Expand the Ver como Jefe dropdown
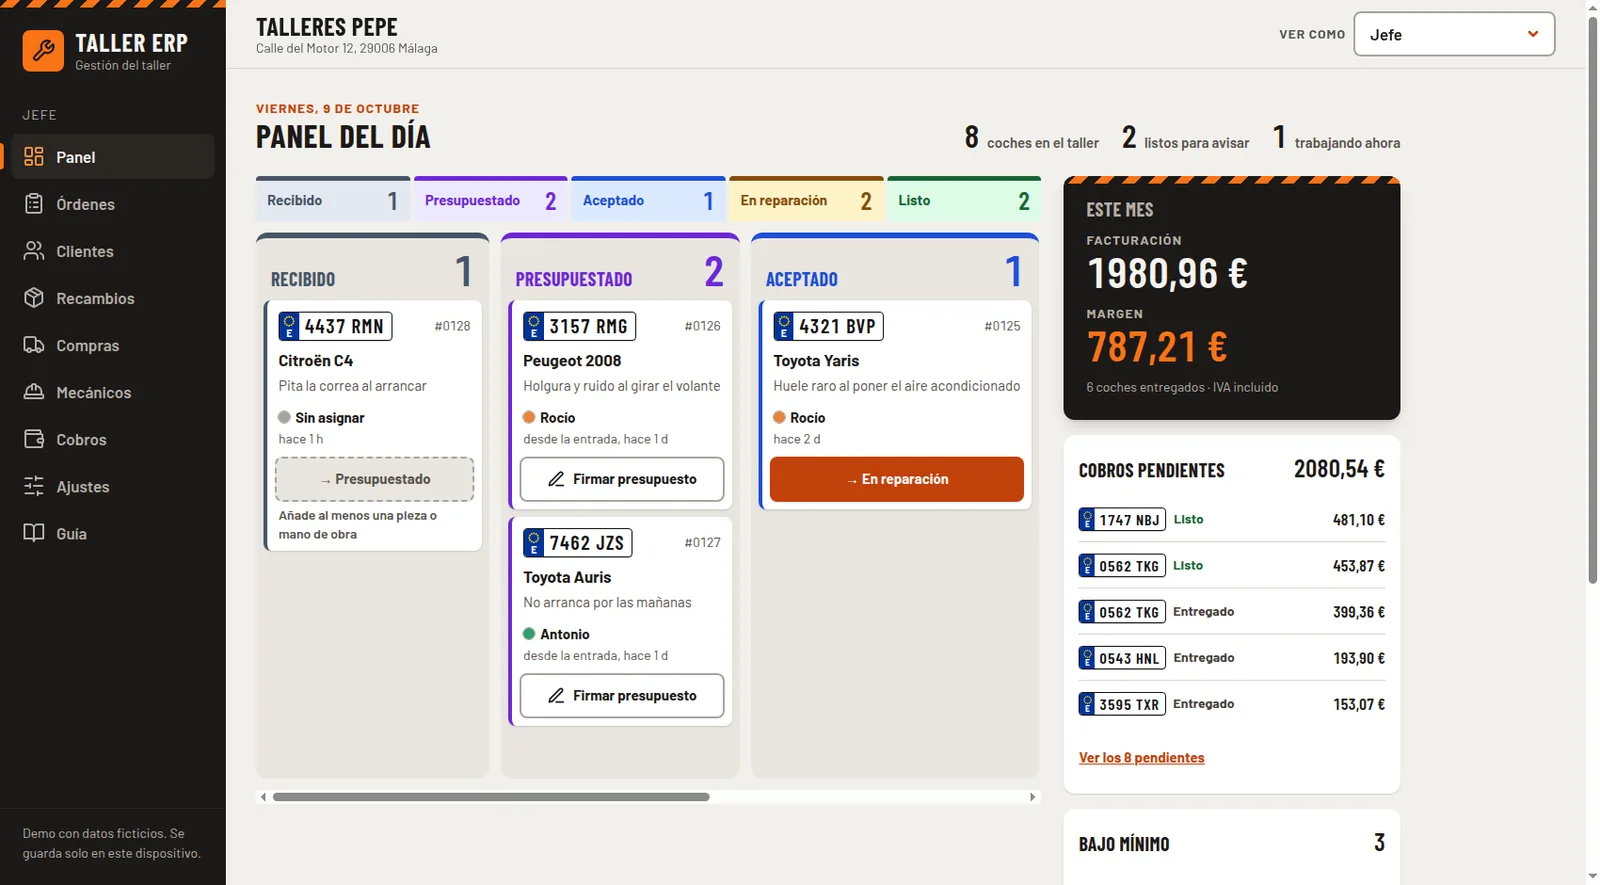The width and height of the screenshot is (1600, 885). click(1454, 34)
